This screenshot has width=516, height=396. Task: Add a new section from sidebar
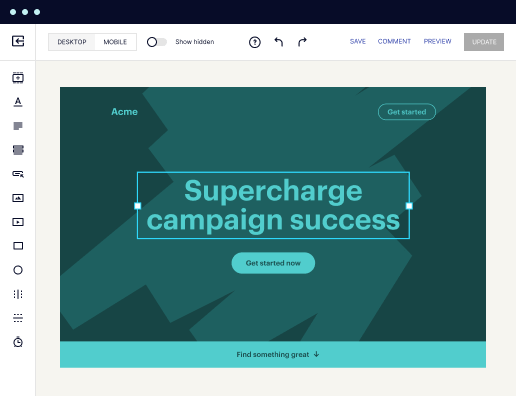[x=18, y=78]
